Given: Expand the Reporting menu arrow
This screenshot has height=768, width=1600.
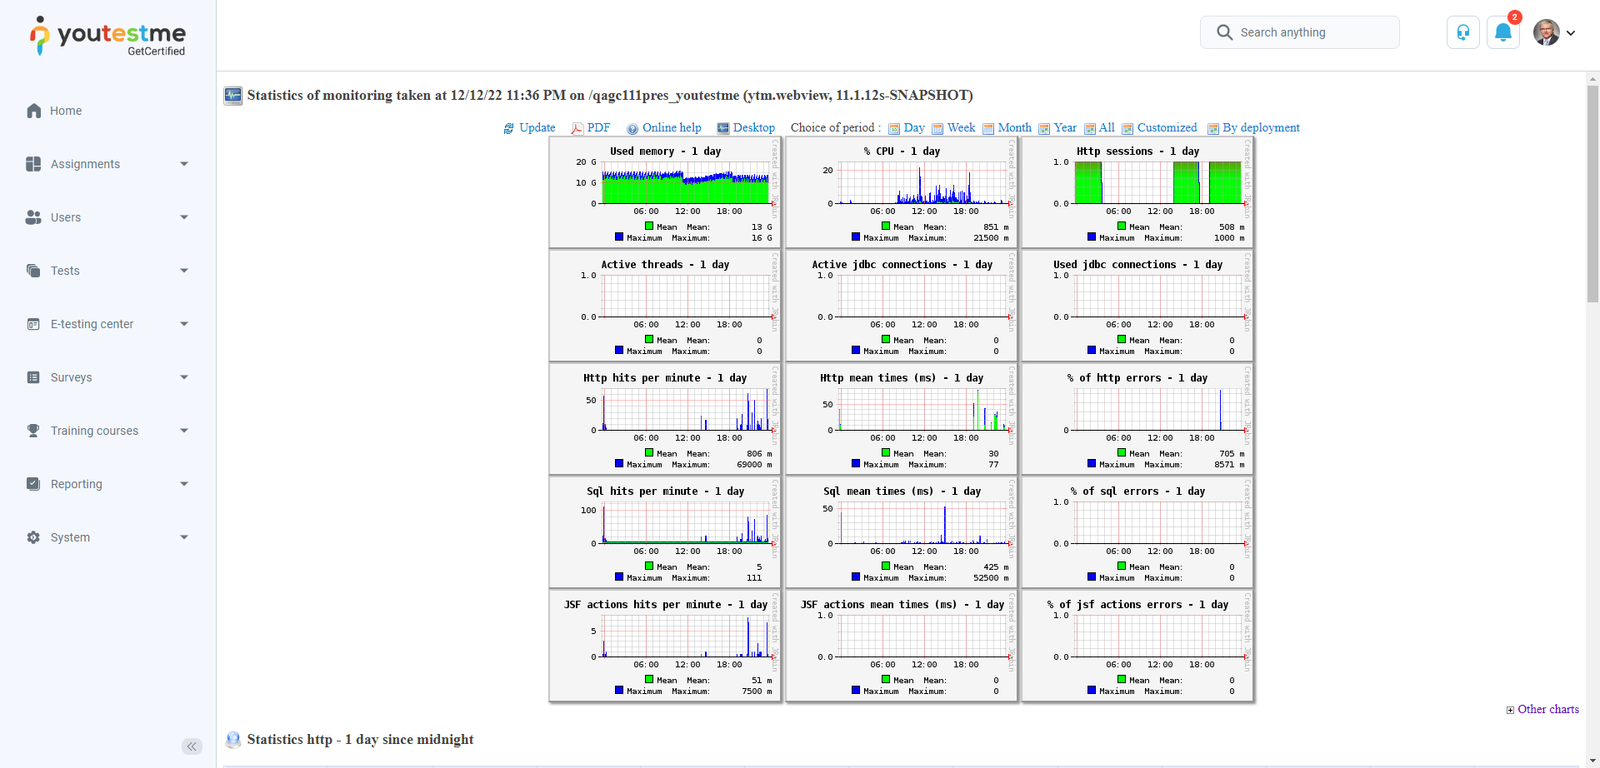Looking at the screenshot, I should click(184, 484).
